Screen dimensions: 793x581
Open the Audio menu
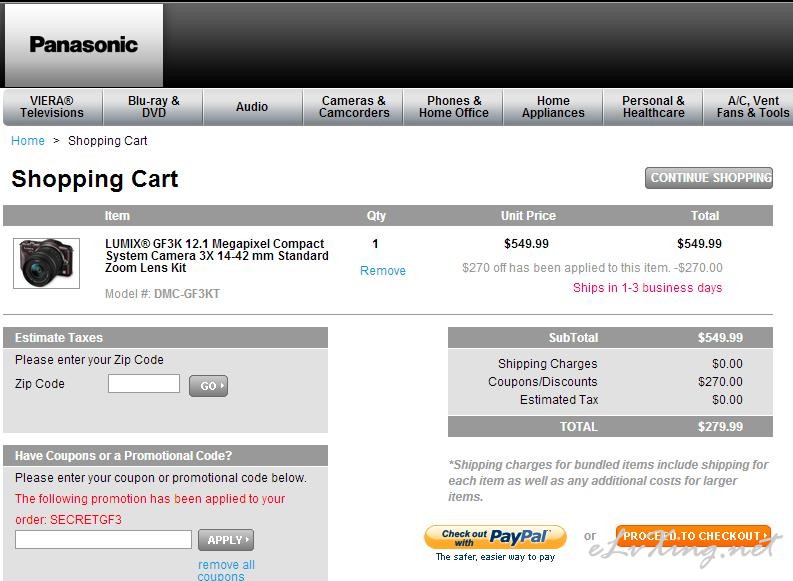click(252, 107)
